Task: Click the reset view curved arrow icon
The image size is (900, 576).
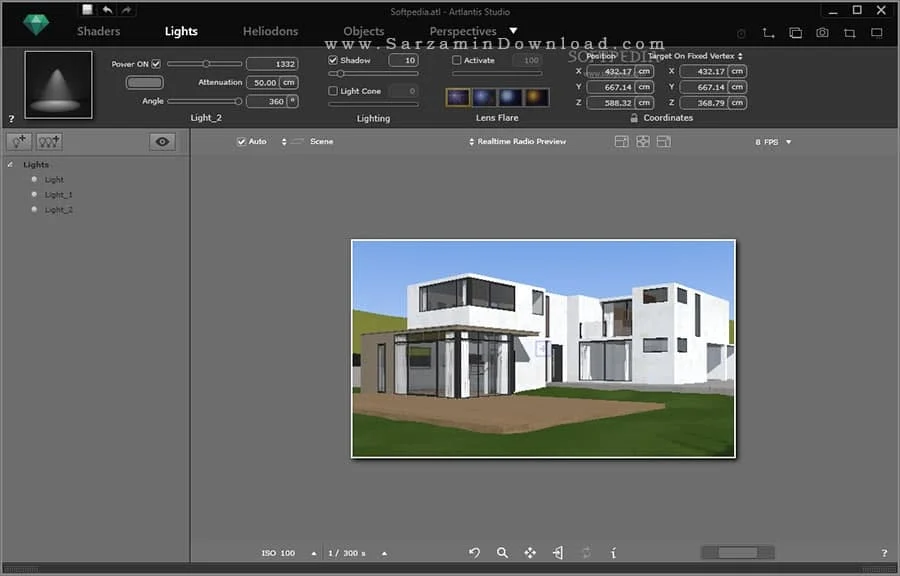Action: pyautogui.click(x=474, y=552)
